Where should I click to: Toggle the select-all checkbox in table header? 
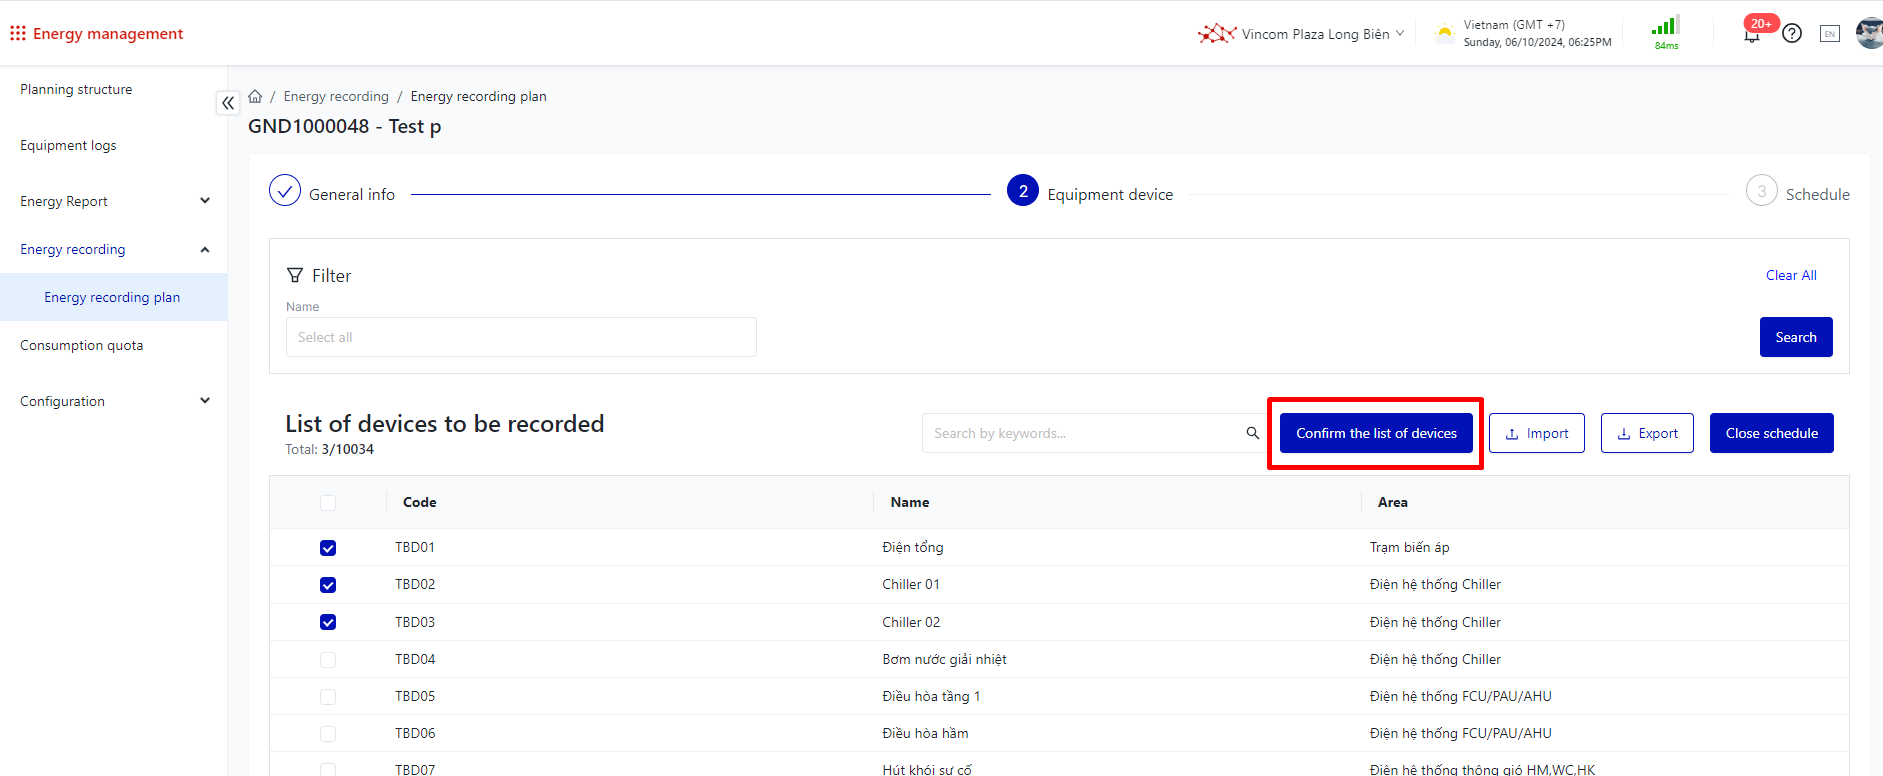coord(328,503)
